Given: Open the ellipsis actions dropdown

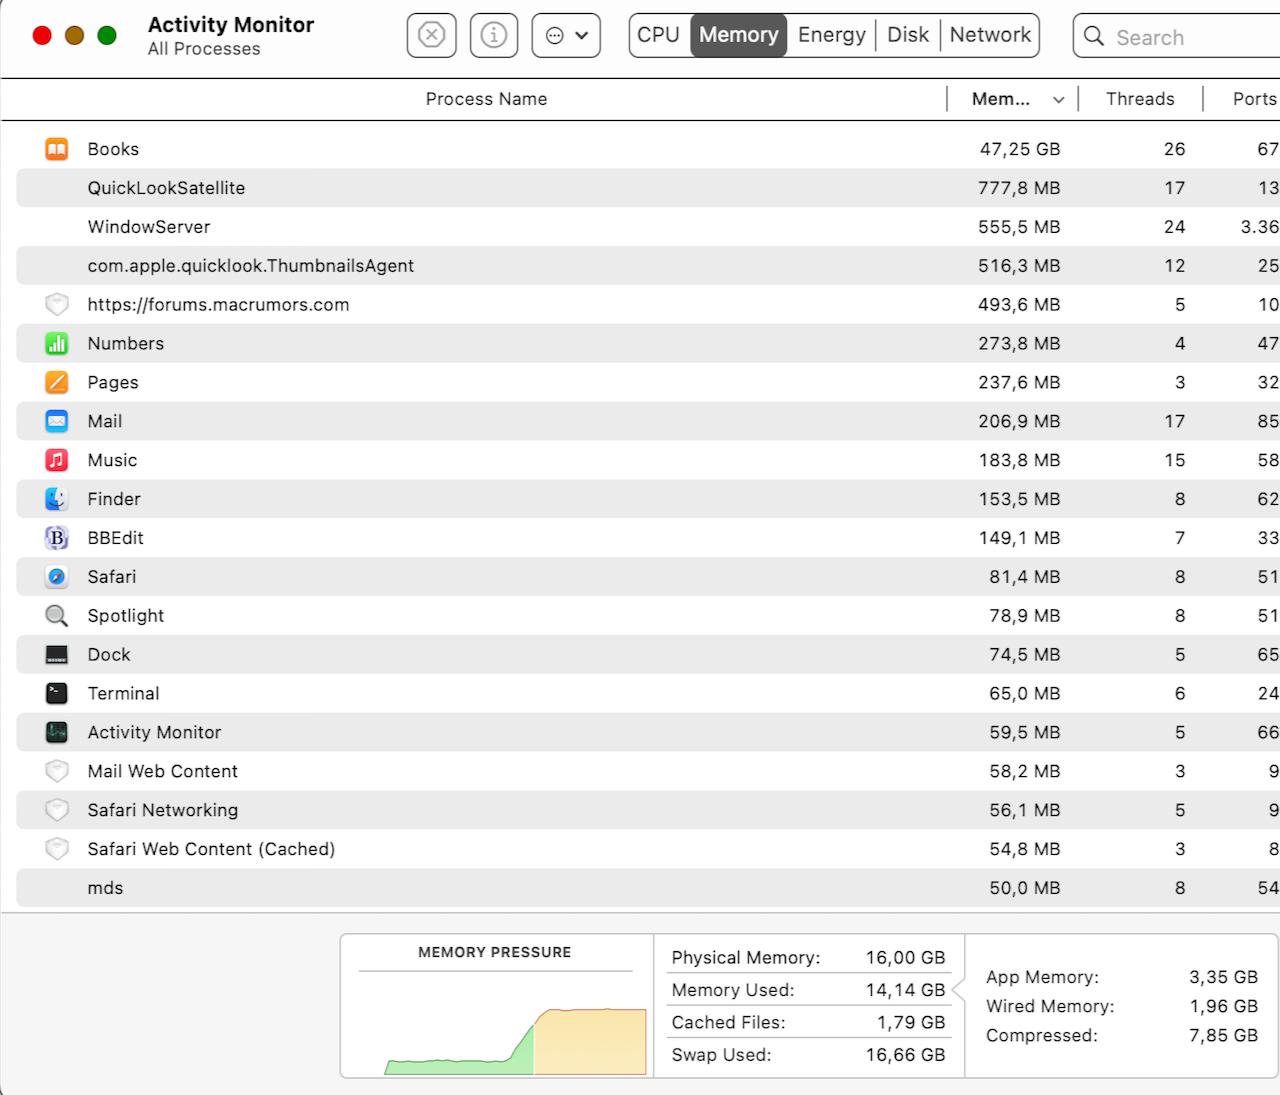Looking at the screenshot, I should point(566,36).
